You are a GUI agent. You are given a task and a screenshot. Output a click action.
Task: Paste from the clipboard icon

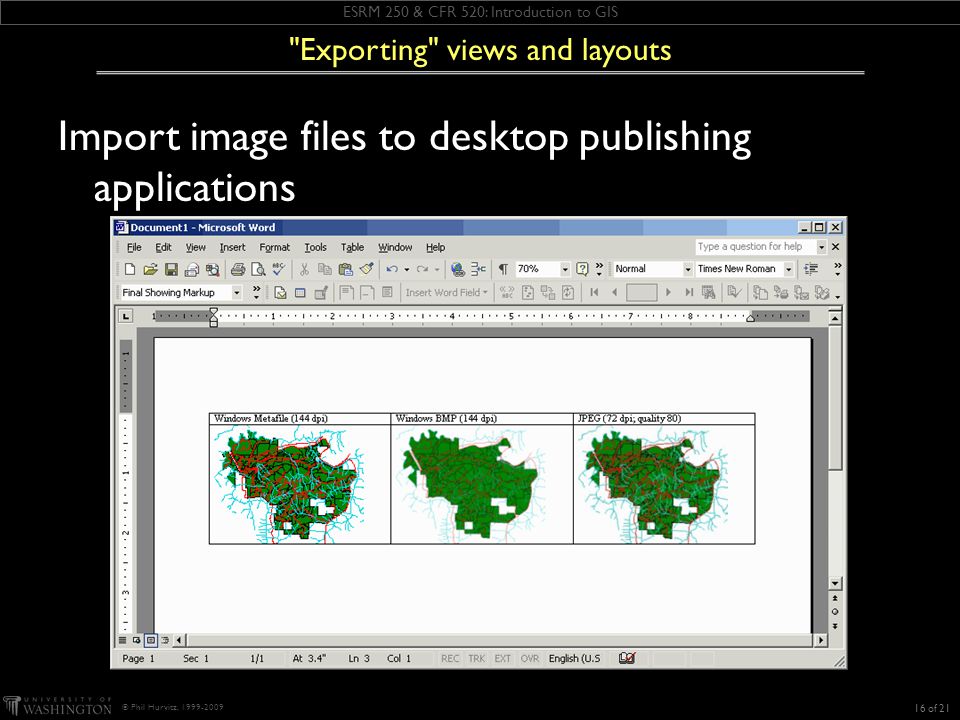tap(345, 269)
